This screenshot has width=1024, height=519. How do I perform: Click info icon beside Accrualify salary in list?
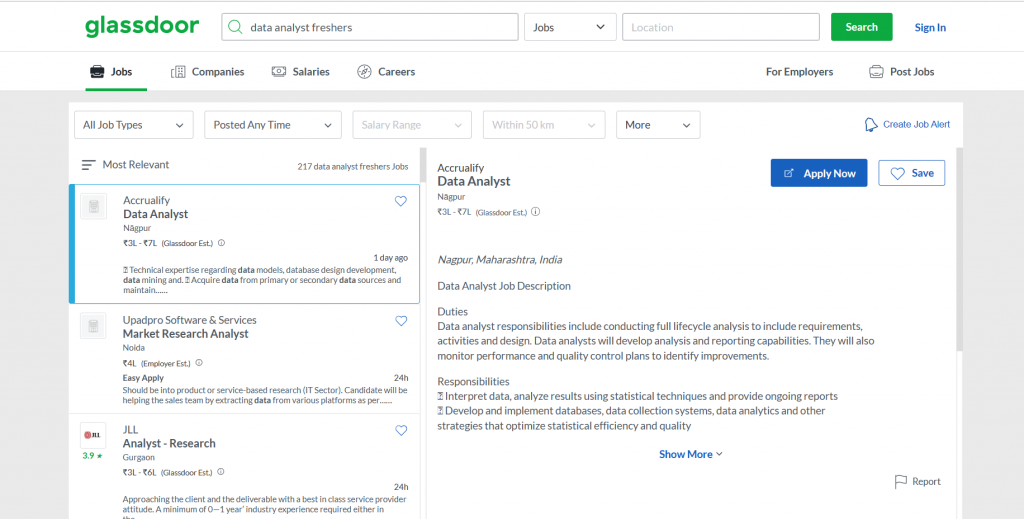click(221, 243)
